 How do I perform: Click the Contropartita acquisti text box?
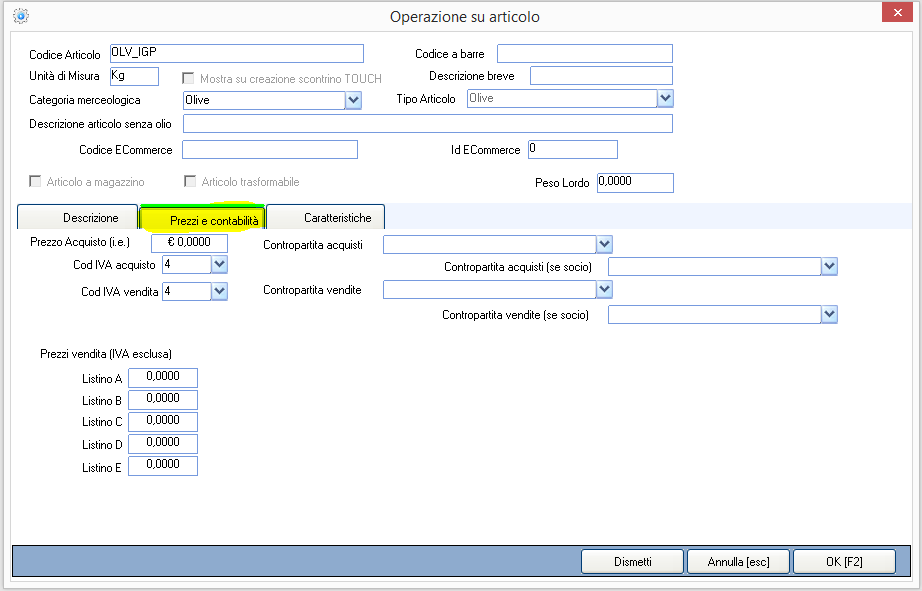point(490,244)
